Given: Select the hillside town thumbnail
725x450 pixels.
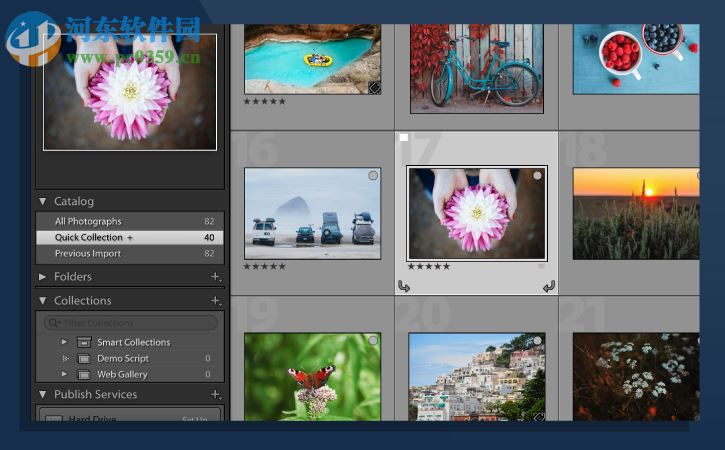Looking at the screenshot, I should (477, 376).
